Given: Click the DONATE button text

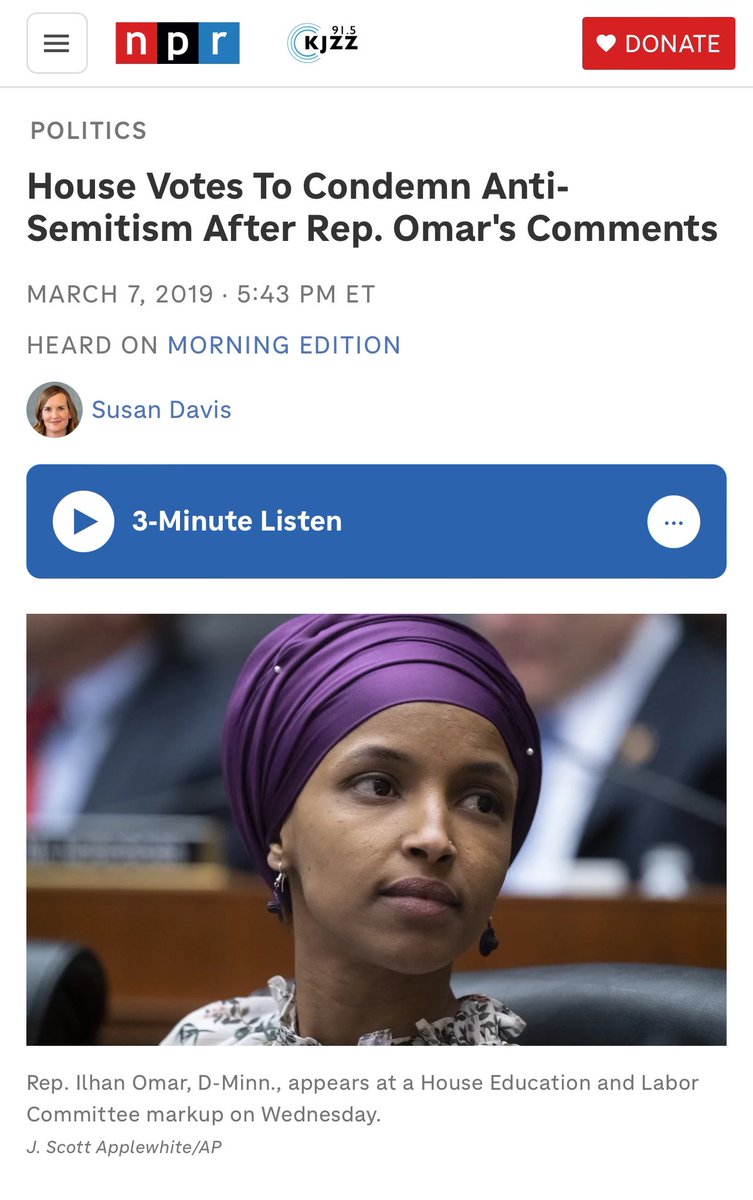Looking at the screenshot, I should click(x=672, y=44).
